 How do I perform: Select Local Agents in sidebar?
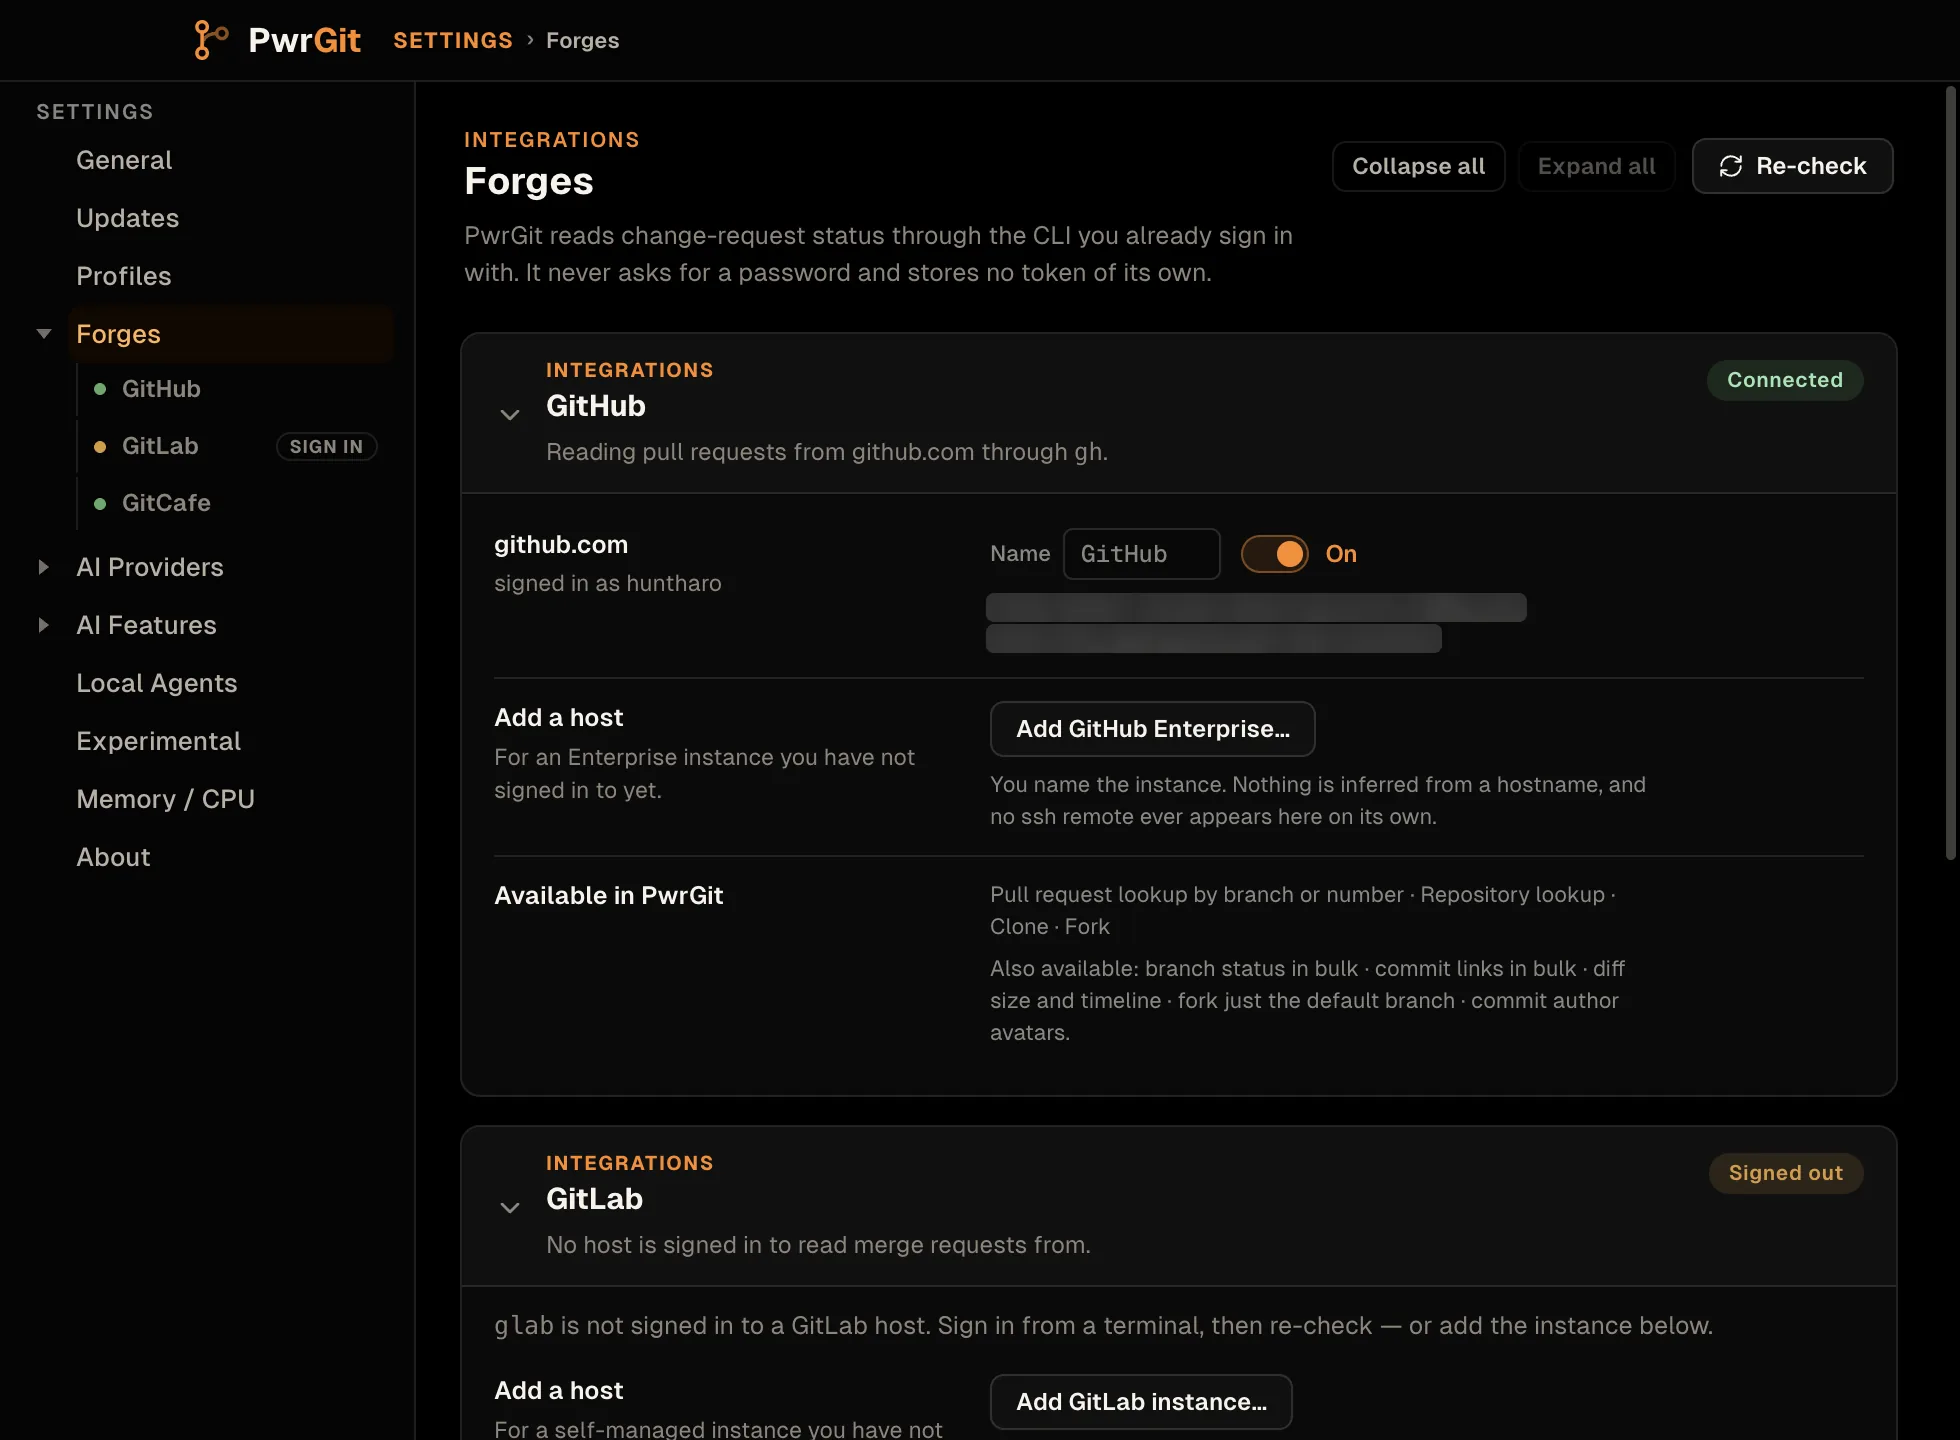[156, 683]
